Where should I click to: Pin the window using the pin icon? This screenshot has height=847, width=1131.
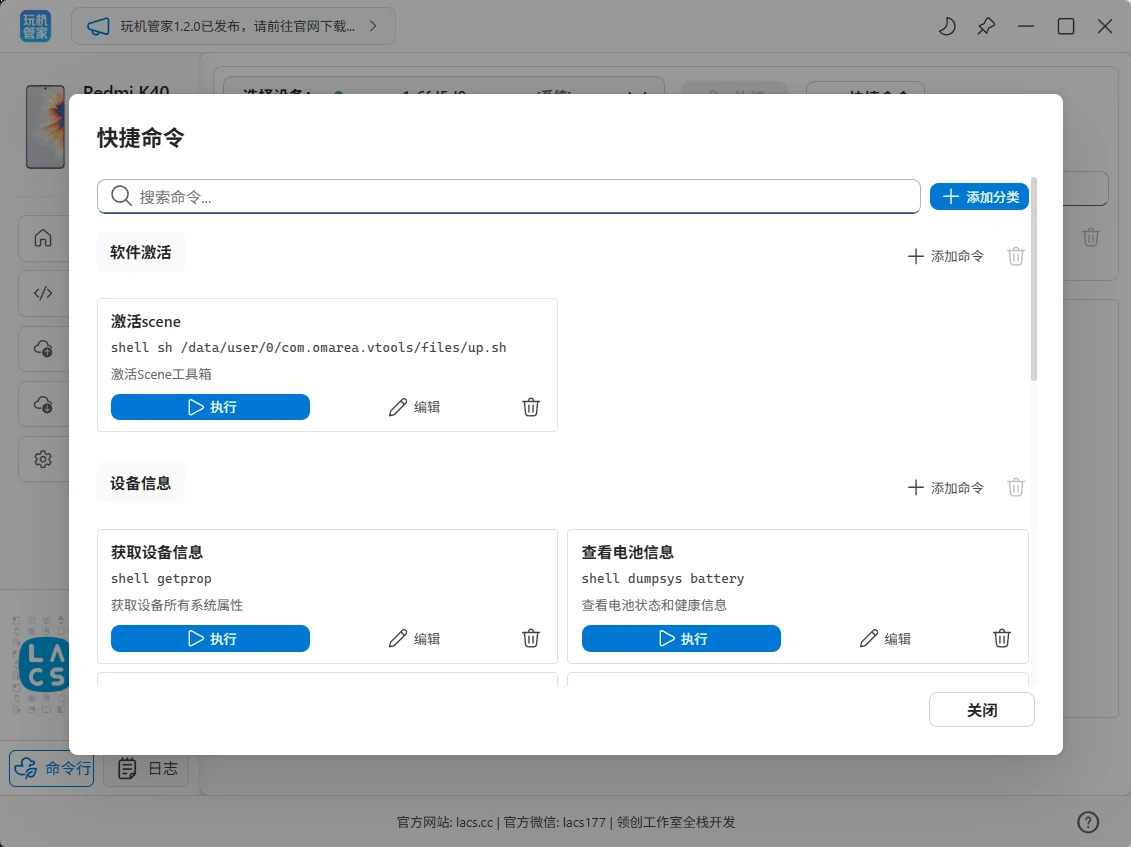point(986,27)
